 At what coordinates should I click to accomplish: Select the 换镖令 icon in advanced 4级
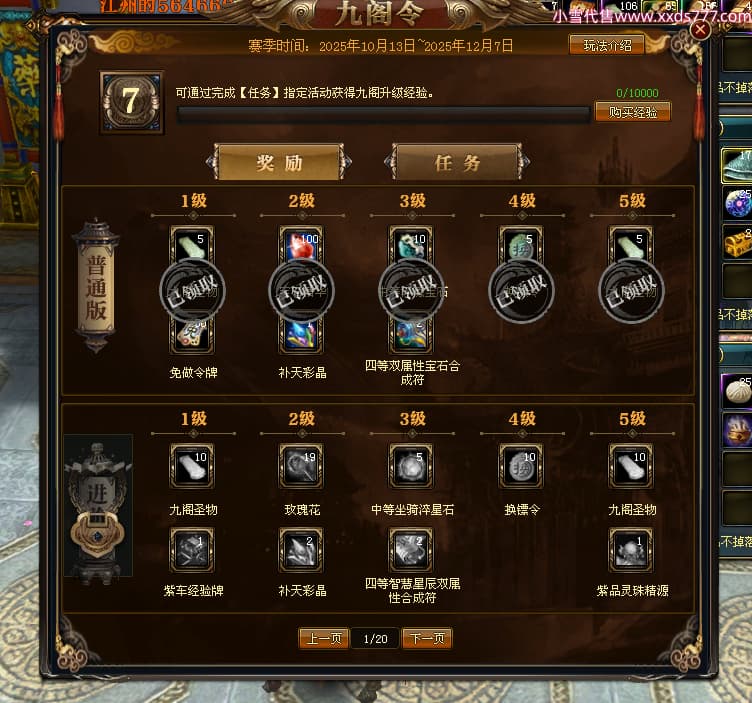tap(521, 466)
